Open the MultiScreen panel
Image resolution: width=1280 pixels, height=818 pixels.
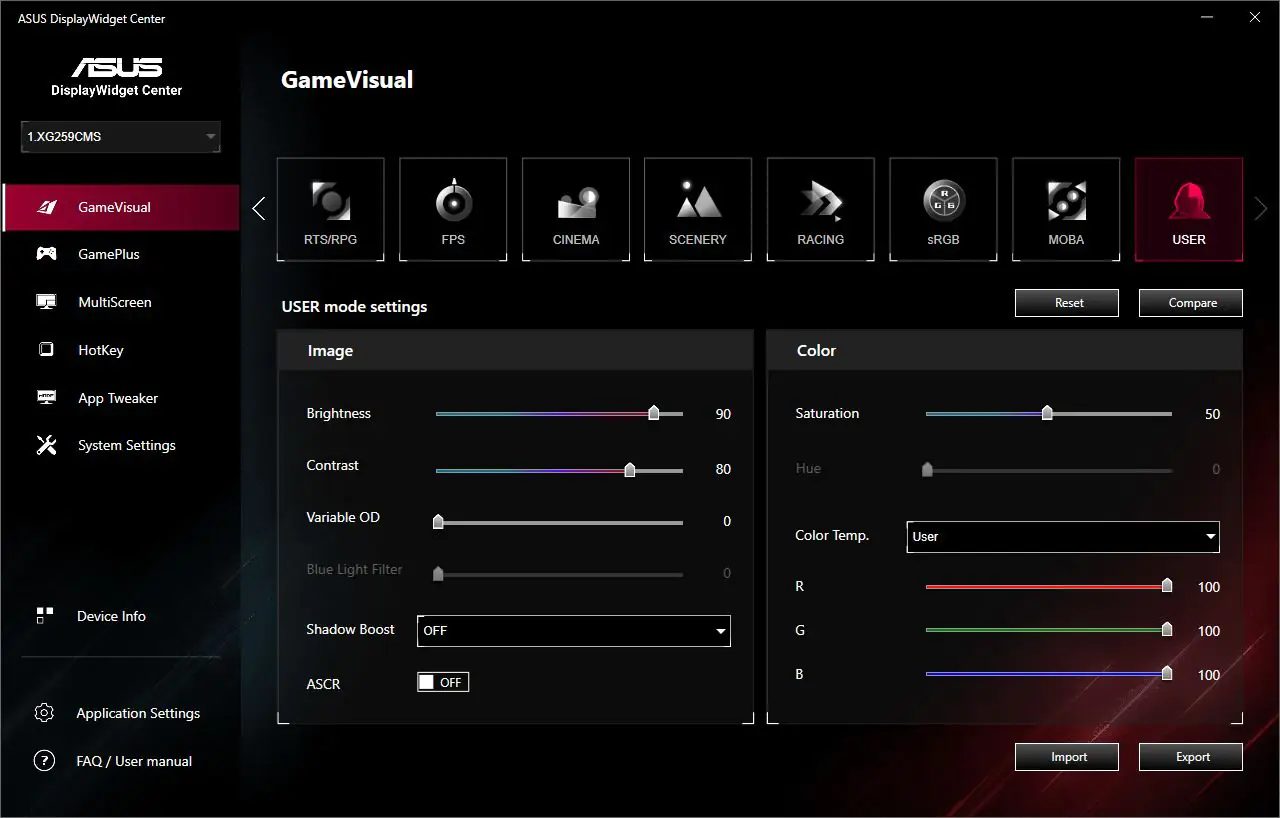(115, 302)
